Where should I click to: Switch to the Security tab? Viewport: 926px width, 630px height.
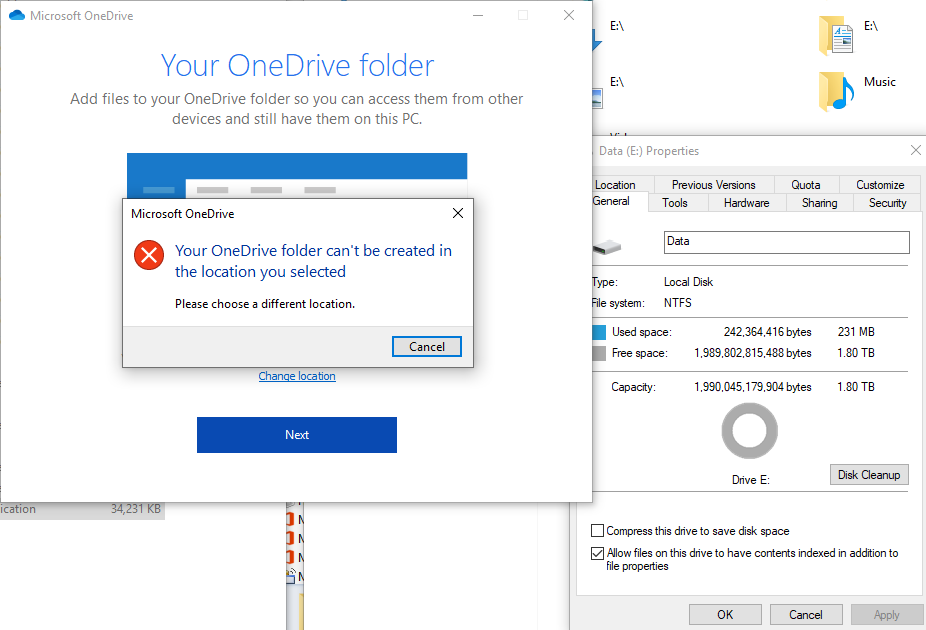887,203
